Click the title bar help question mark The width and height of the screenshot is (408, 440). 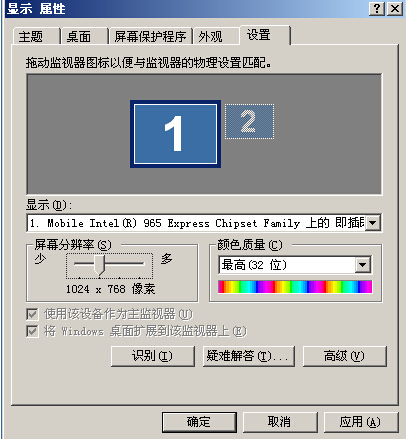[x=377, y=8]
